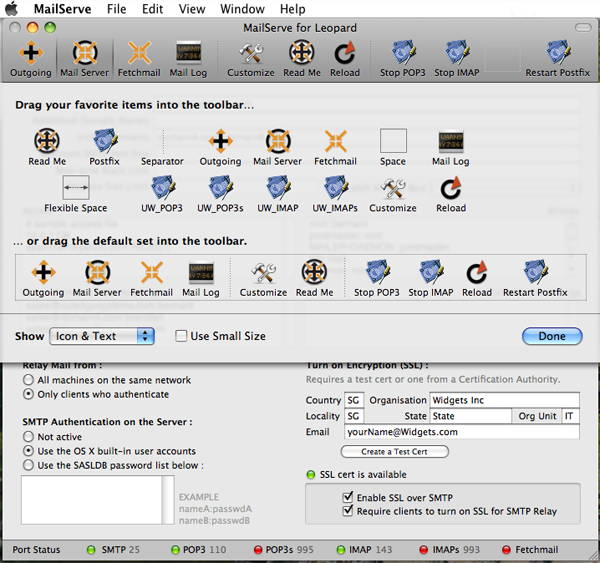Toggle Enable SSL over SMTP checkbox

(x=348, y=497)
